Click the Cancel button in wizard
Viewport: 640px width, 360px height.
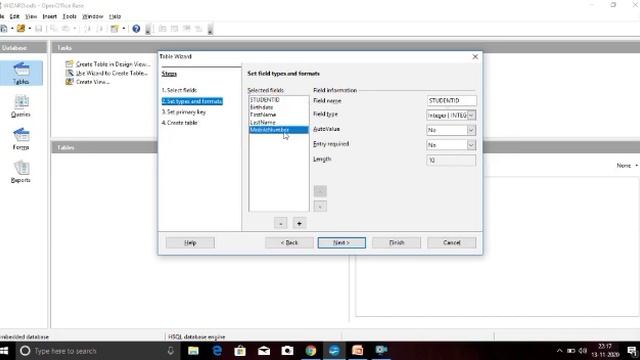[451, 242]
